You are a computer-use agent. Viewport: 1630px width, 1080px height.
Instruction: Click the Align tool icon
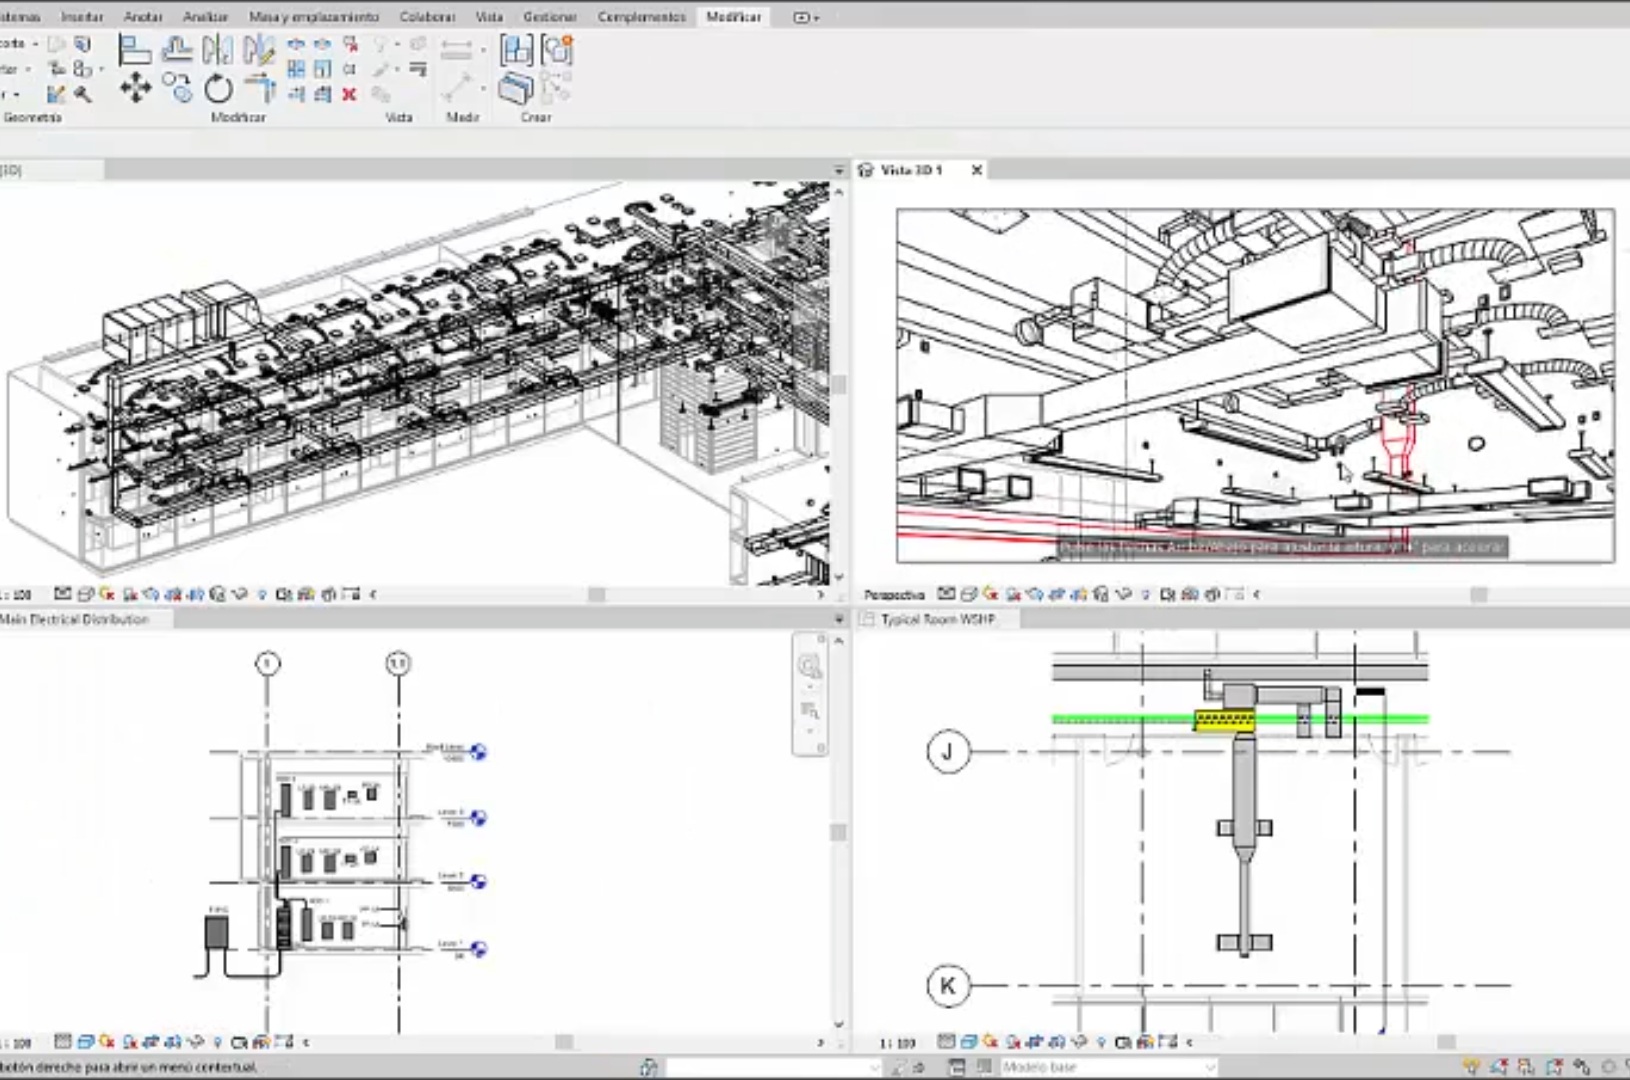[x=134, y=49]
